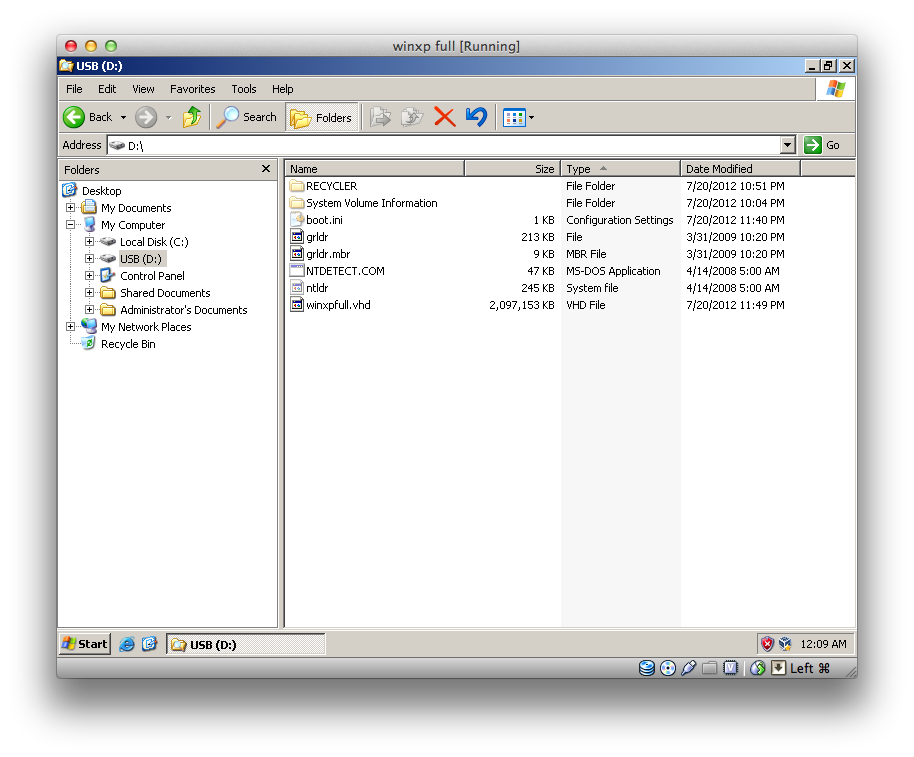Image resolution: width=914 pixels, height=757 pixels.
Task: Open the View menu
Action: pos(143,89)
